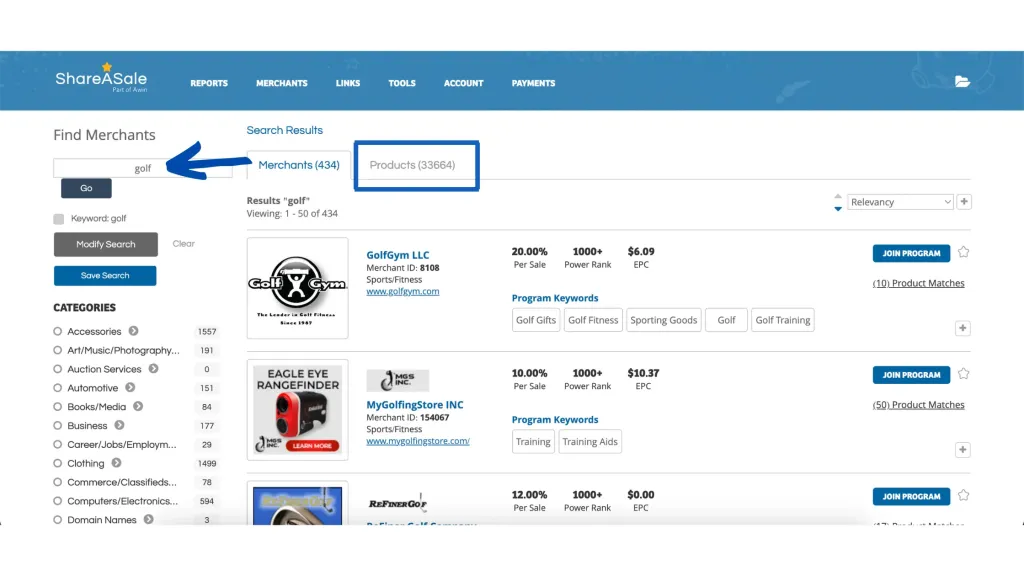1024x576 pixels.
Task: Join the 12.00% per sale merchant's program
Action: [x=911, y=496]
